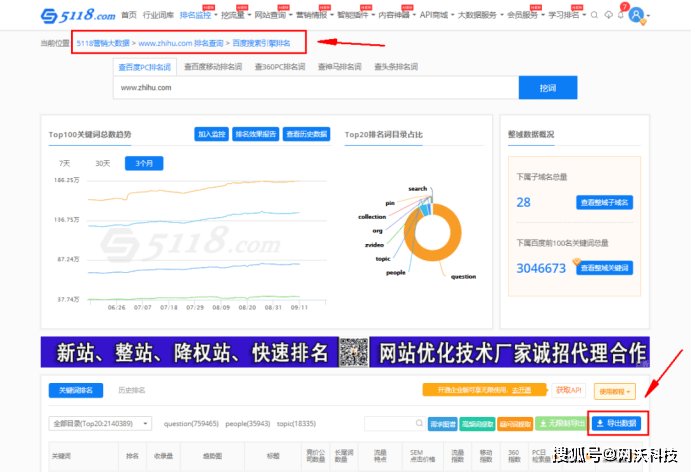Expand the 使用教程 dropdown
This screenshot has width=692, height=472.
pos(615,391)
